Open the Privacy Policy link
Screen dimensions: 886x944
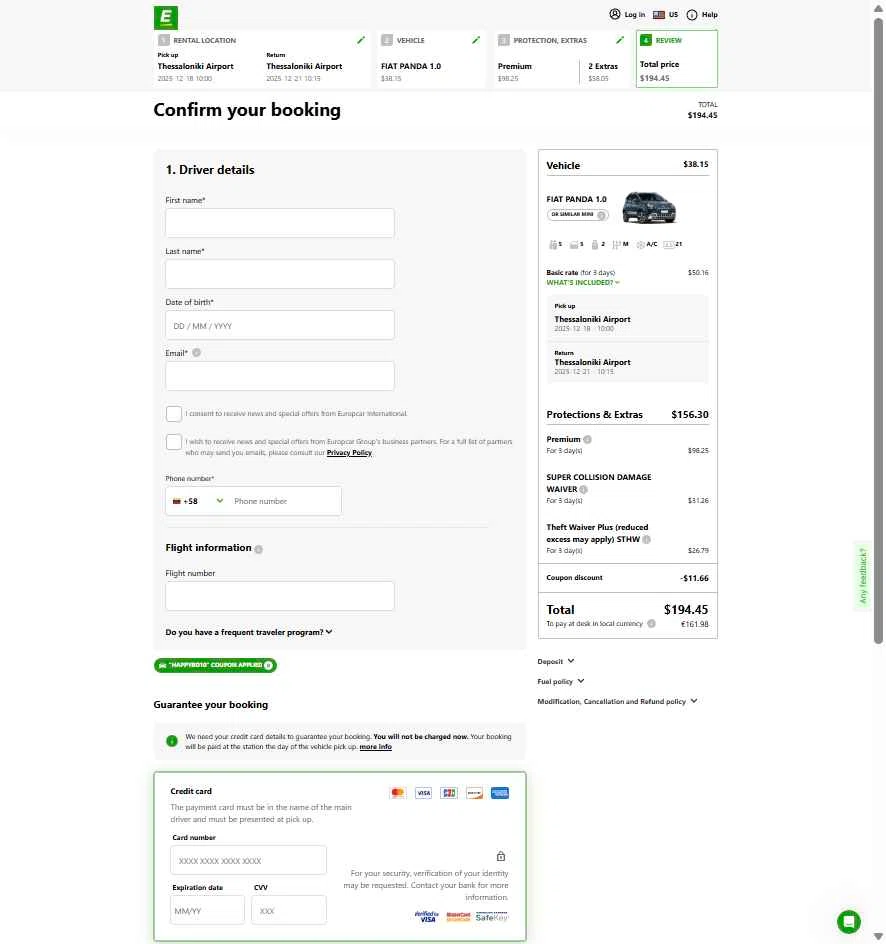coord(349,453)
